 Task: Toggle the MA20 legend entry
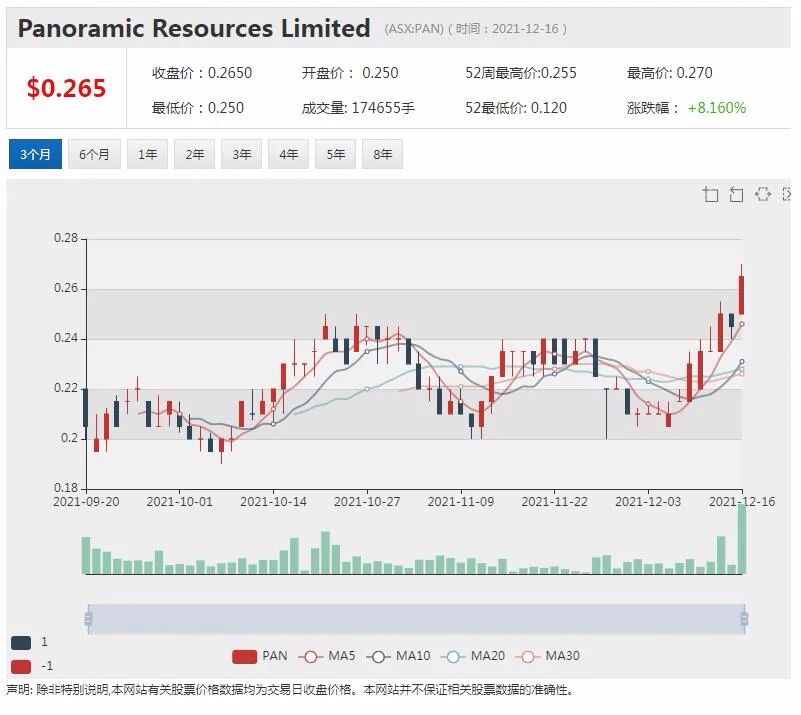click(473, 656)
